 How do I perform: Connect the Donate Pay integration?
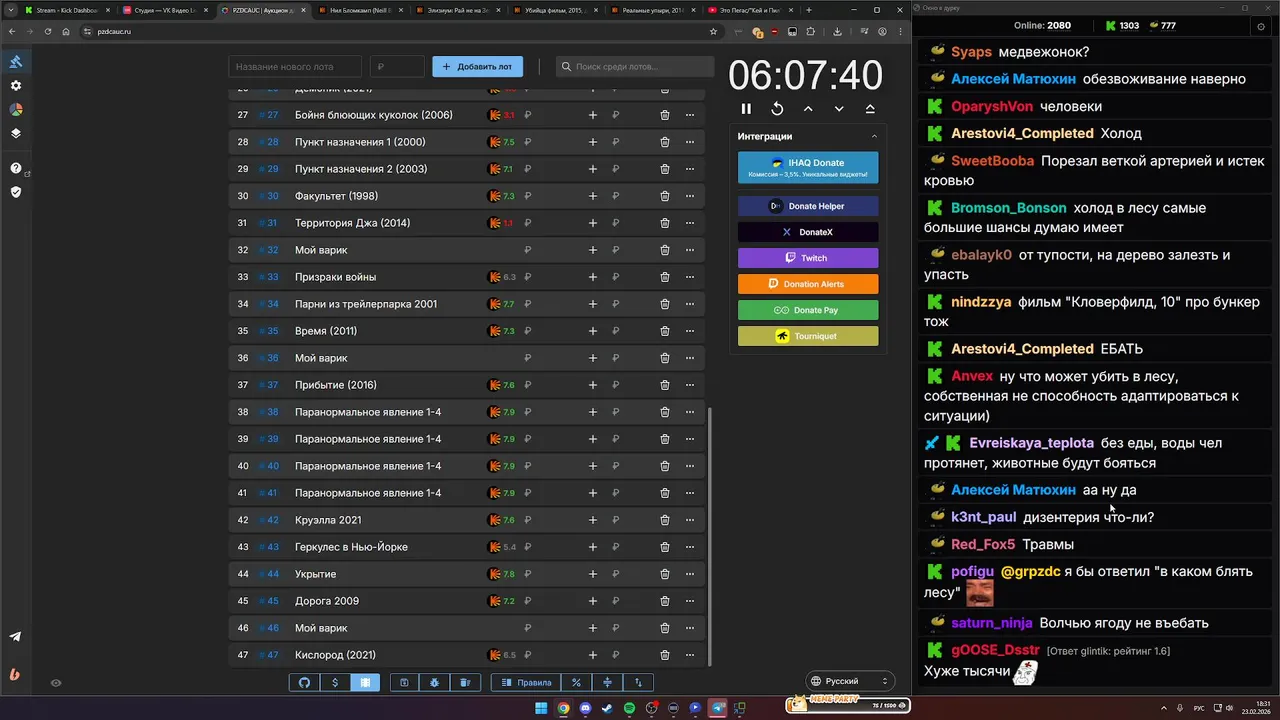coord(808,310)
